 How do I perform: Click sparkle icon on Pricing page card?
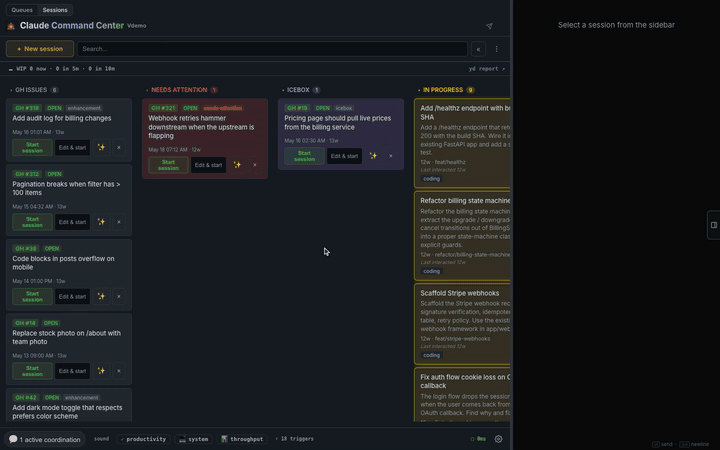pyautogui.click(x=373, y=156)
